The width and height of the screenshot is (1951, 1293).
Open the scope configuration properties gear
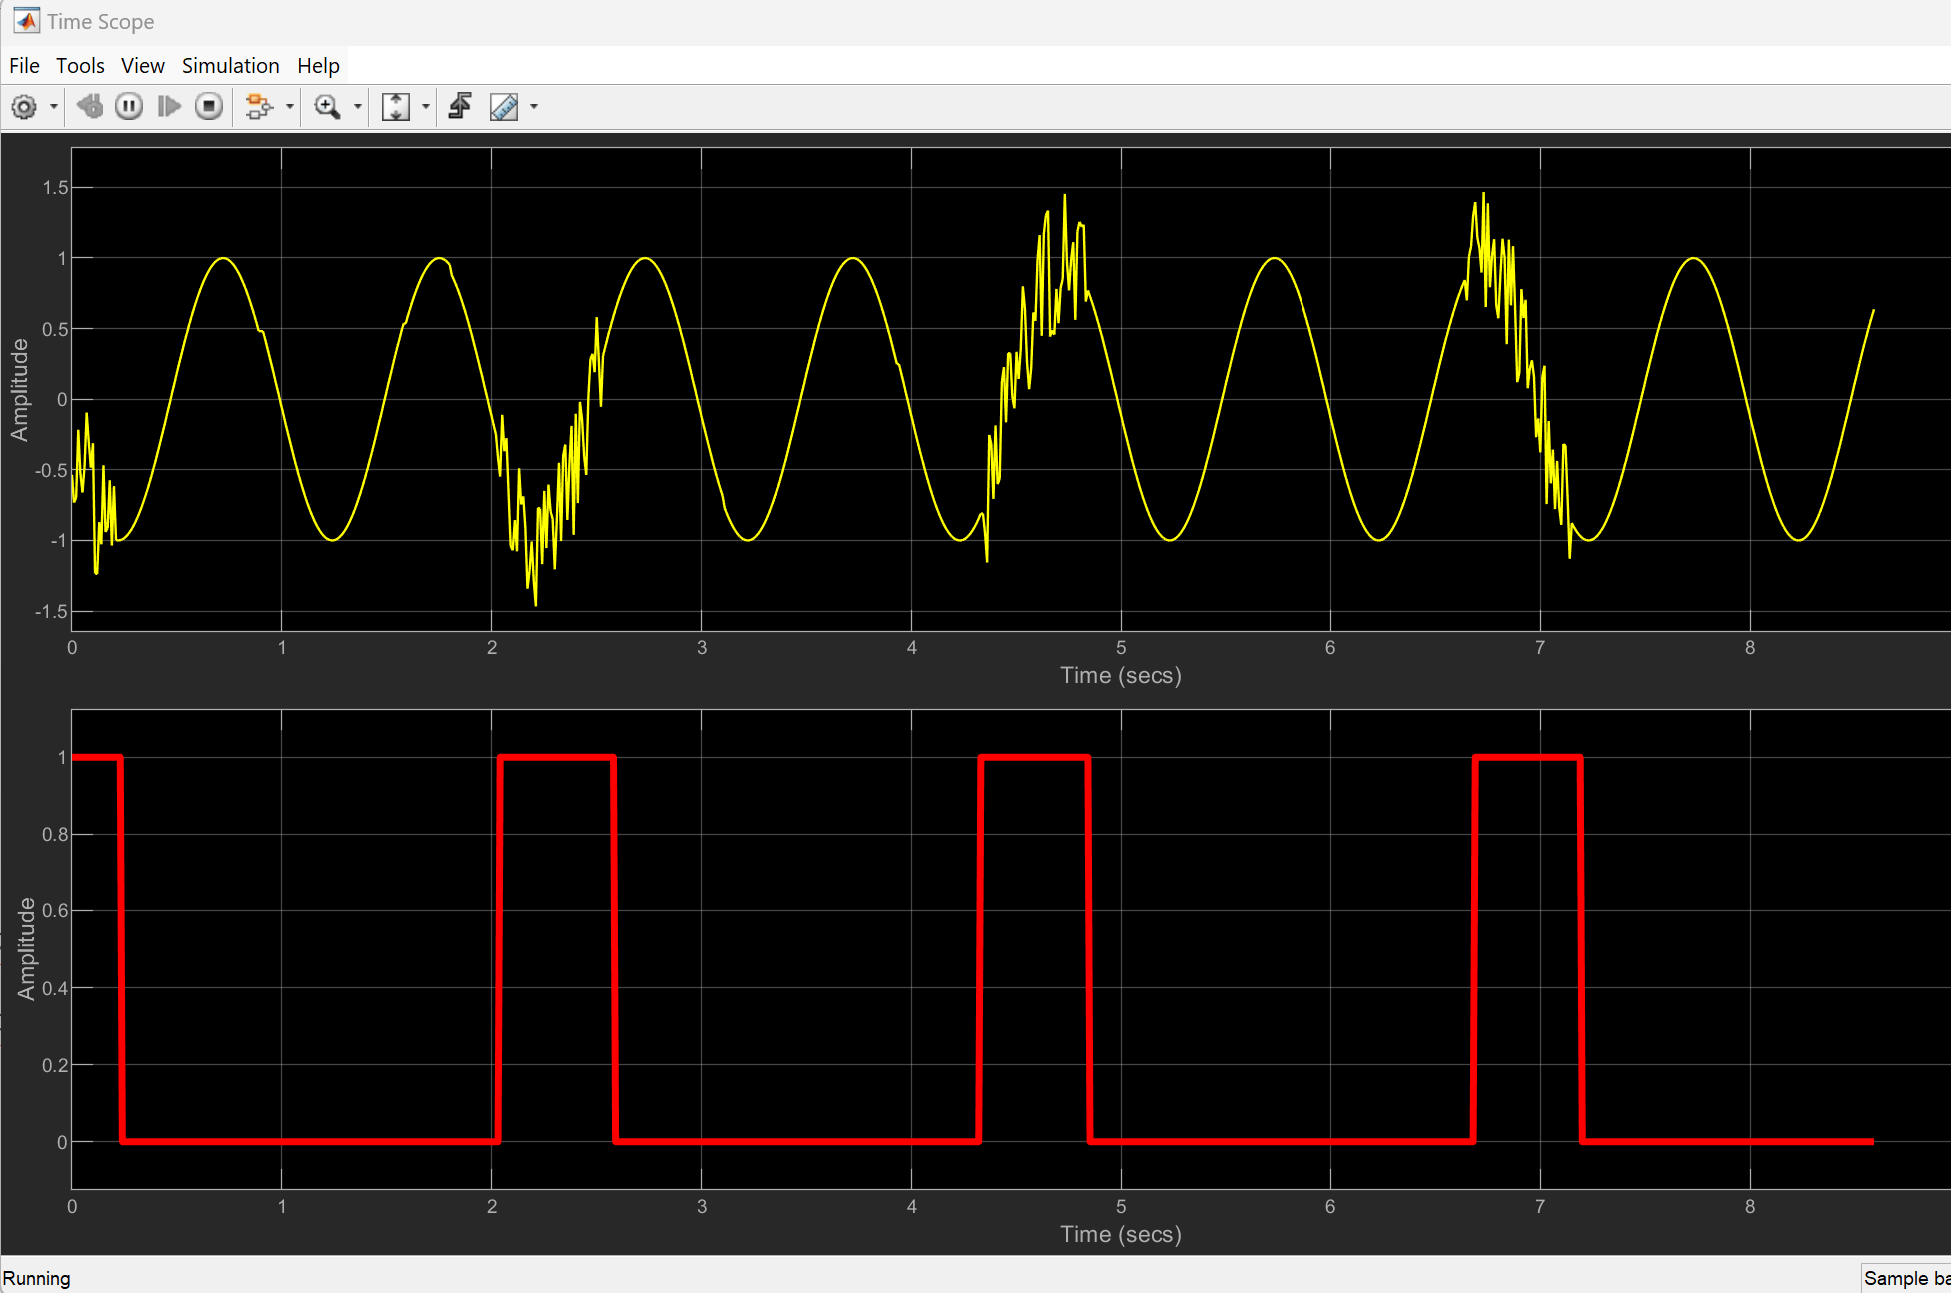pos(22,107)
